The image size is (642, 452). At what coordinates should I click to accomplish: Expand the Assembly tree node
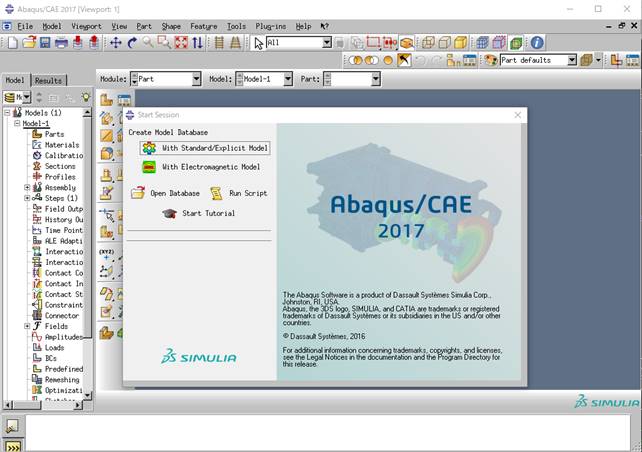point(28,187)
